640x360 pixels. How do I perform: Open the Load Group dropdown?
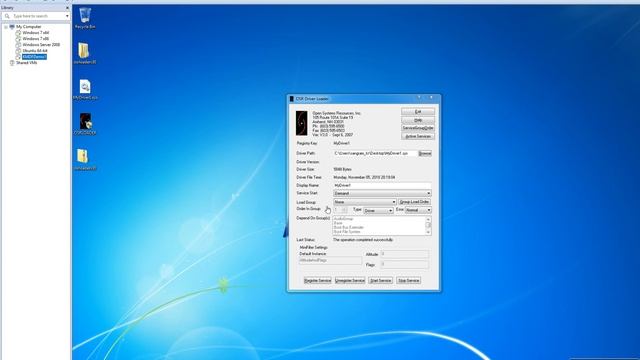364,202
